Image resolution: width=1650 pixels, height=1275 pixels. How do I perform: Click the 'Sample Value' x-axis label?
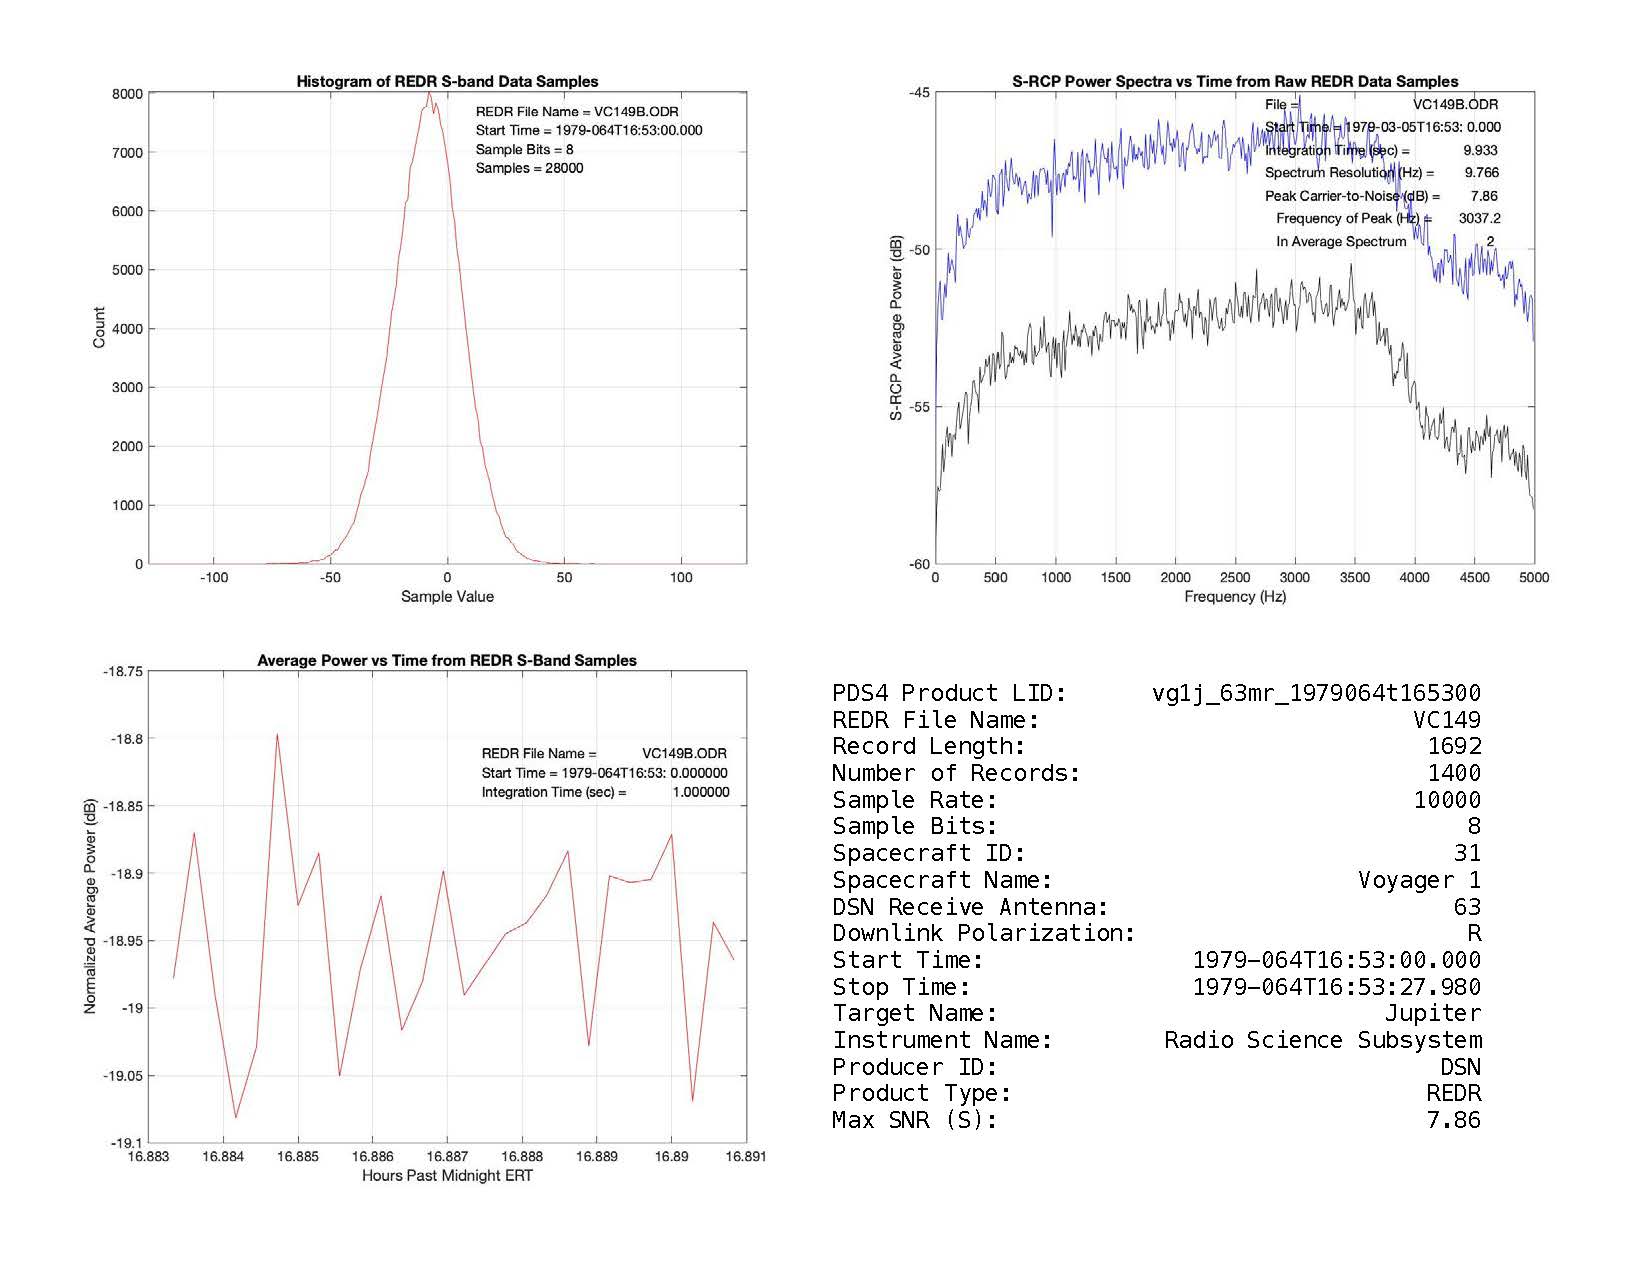447,597
